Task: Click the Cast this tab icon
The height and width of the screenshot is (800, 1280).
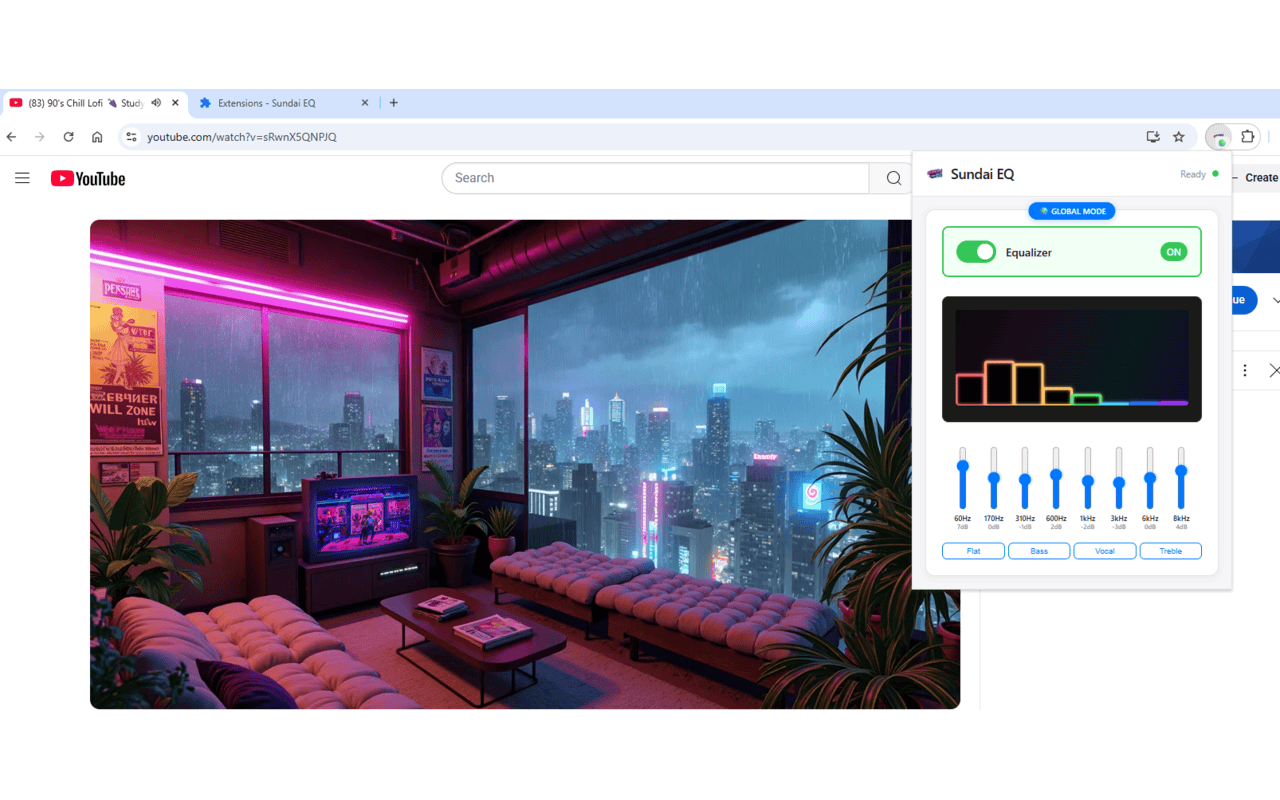Action: click(x=1152, y=137)
